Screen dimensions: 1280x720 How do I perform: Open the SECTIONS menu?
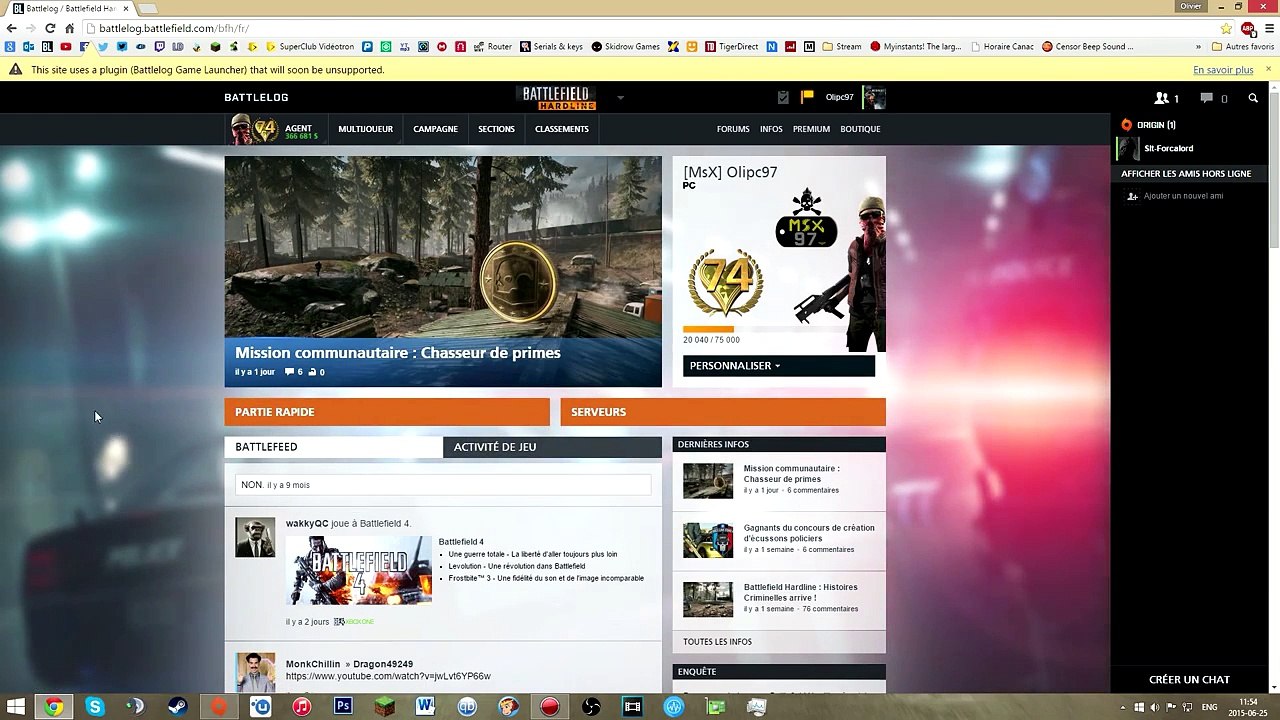click(496, 129)
